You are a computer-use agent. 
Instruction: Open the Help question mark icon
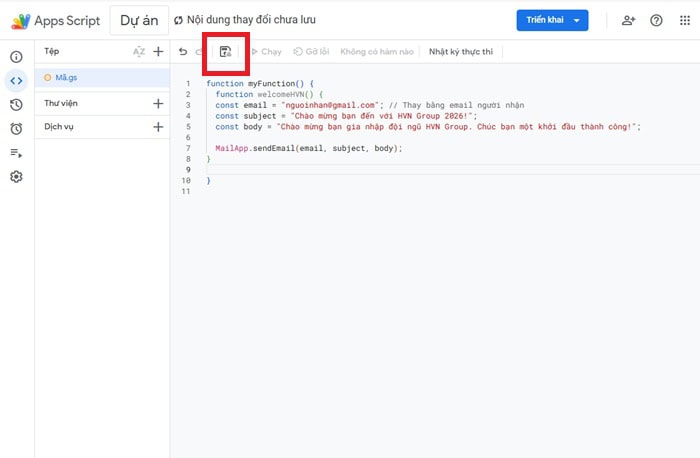(x=656, y=20)
